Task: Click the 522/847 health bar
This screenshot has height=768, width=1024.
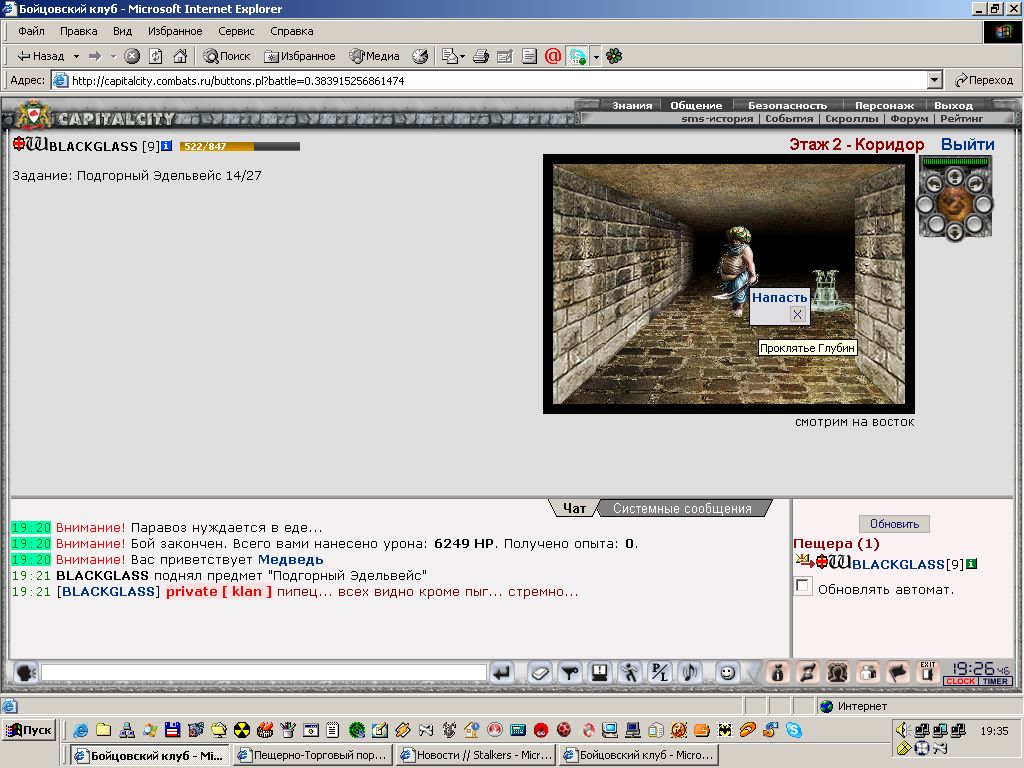Action: (x=240, y=146)
